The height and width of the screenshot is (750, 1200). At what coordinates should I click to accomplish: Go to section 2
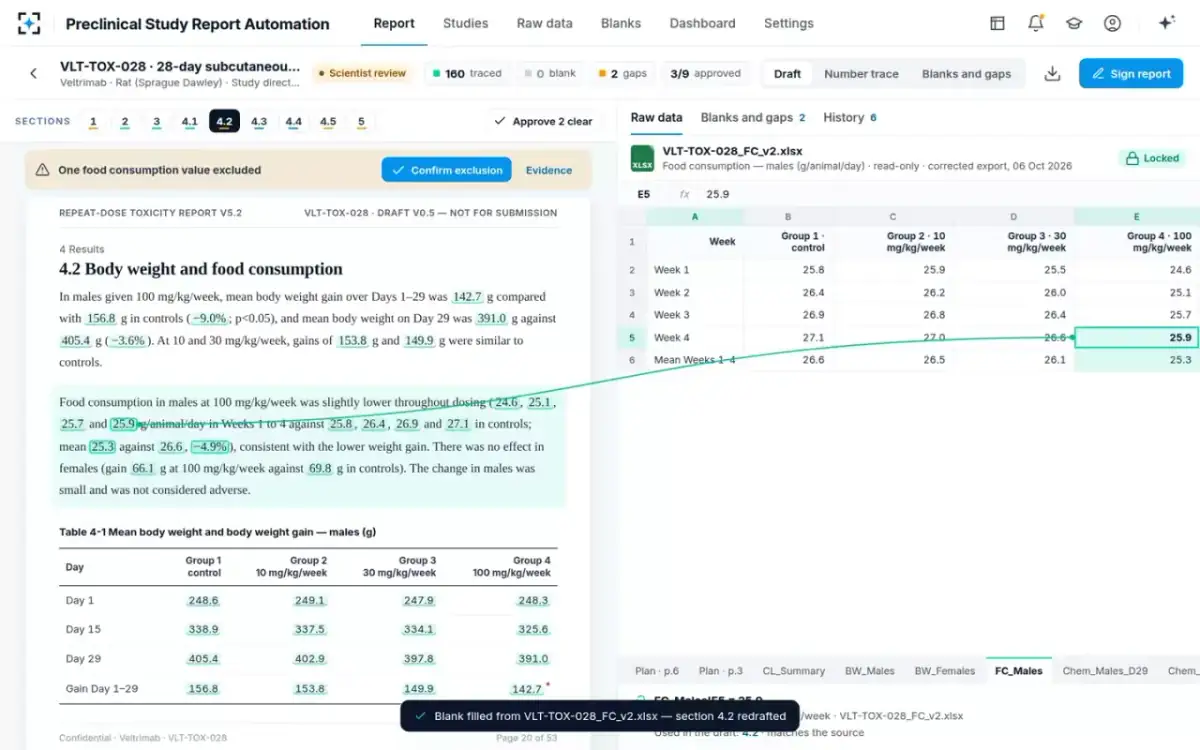pos(125,122)
